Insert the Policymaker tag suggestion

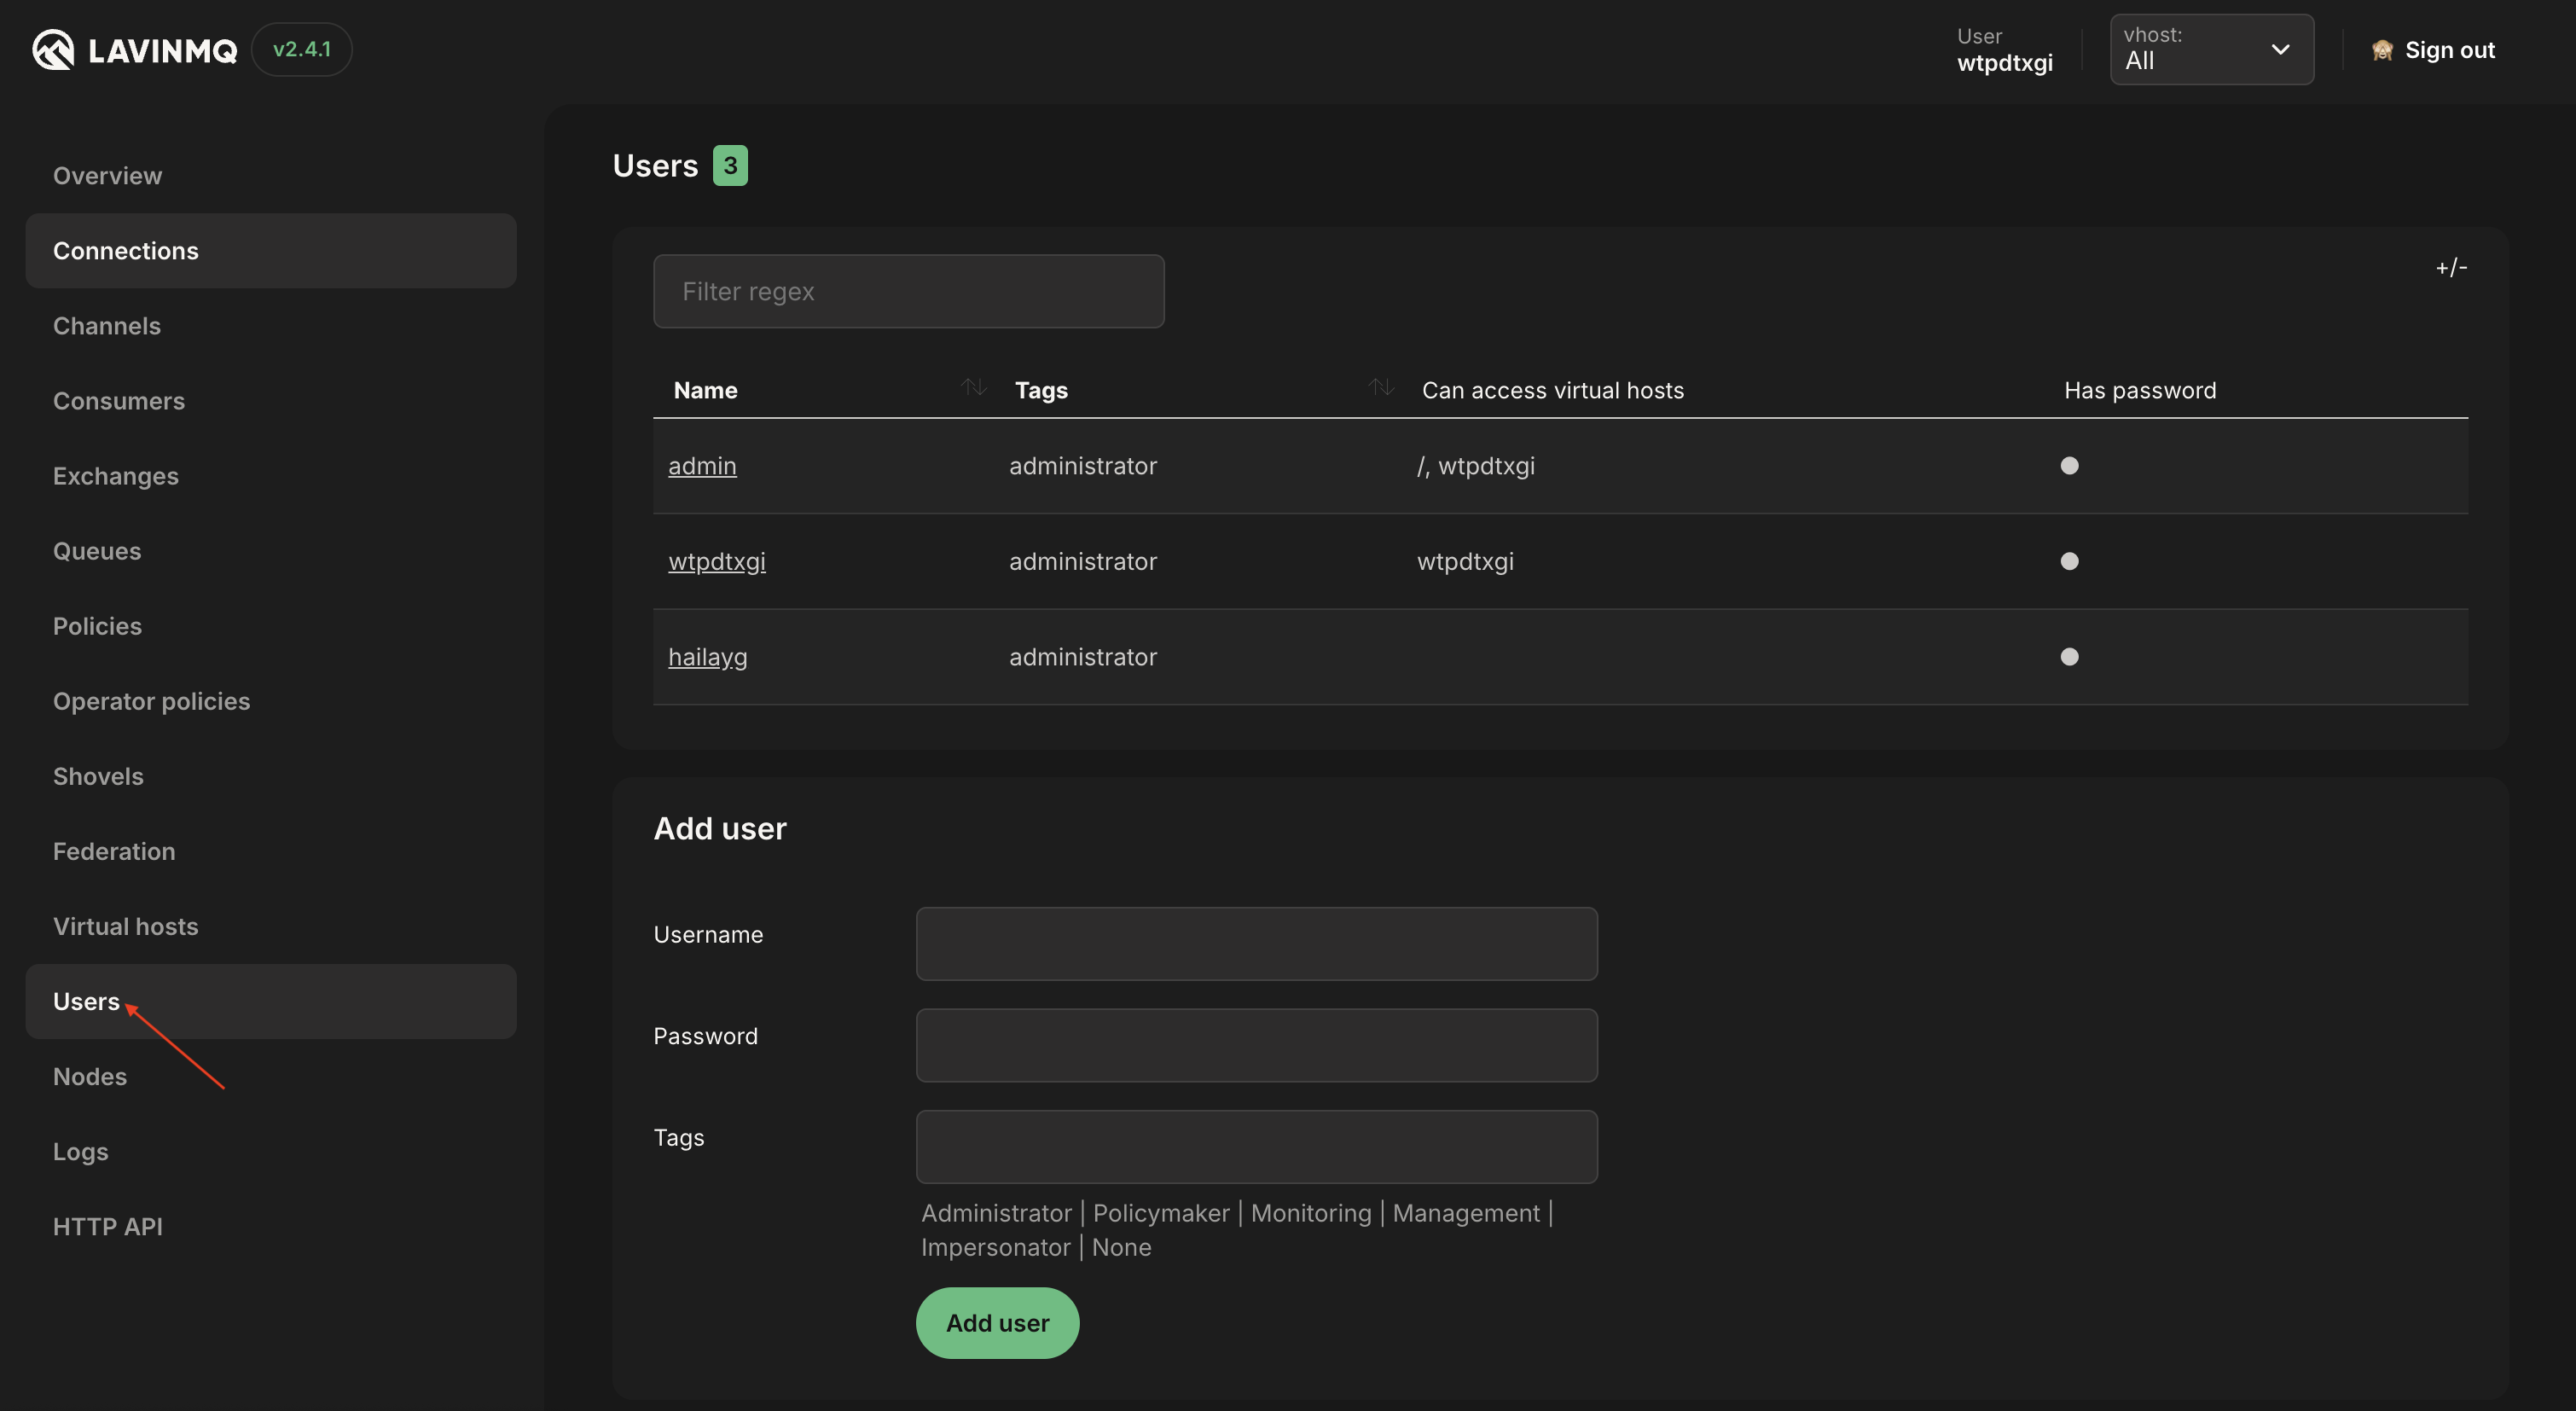click(1161, 1213)
